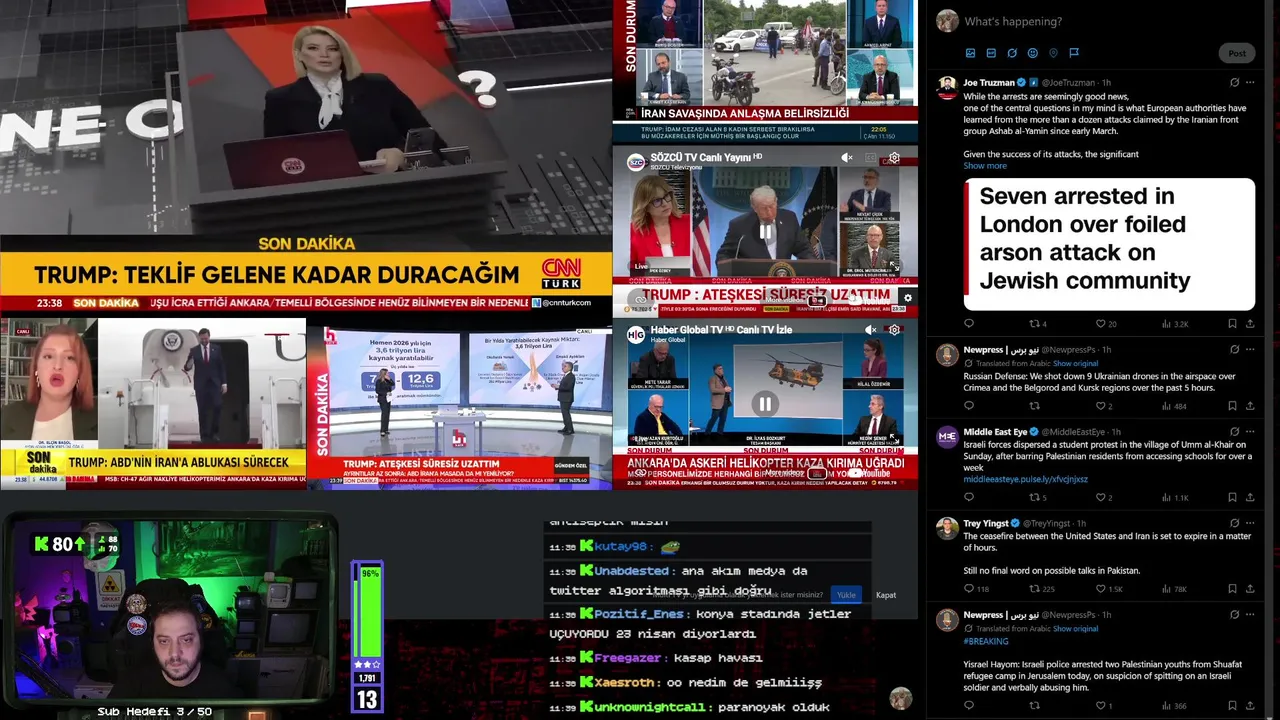Click the #BREAKING hashtag

tap(986, 641)
